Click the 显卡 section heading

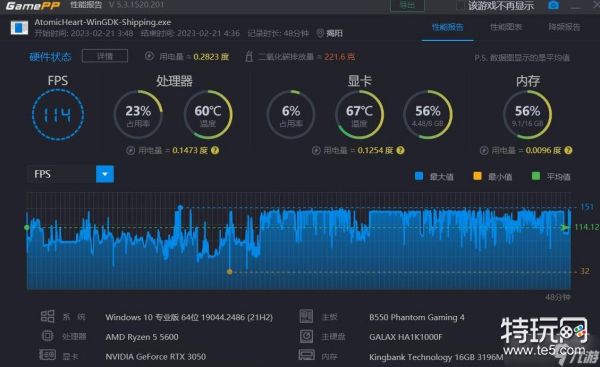359,81
